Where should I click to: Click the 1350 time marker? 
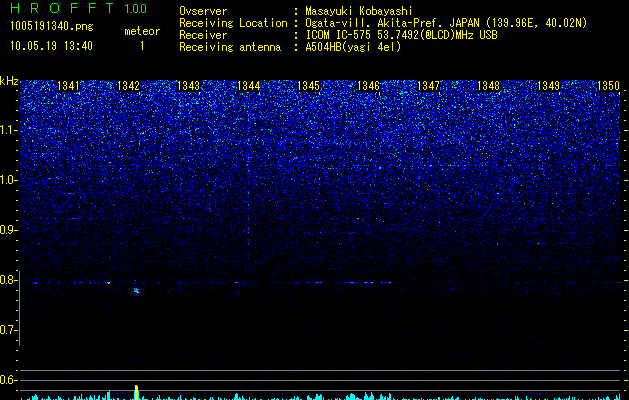(609, 86)
